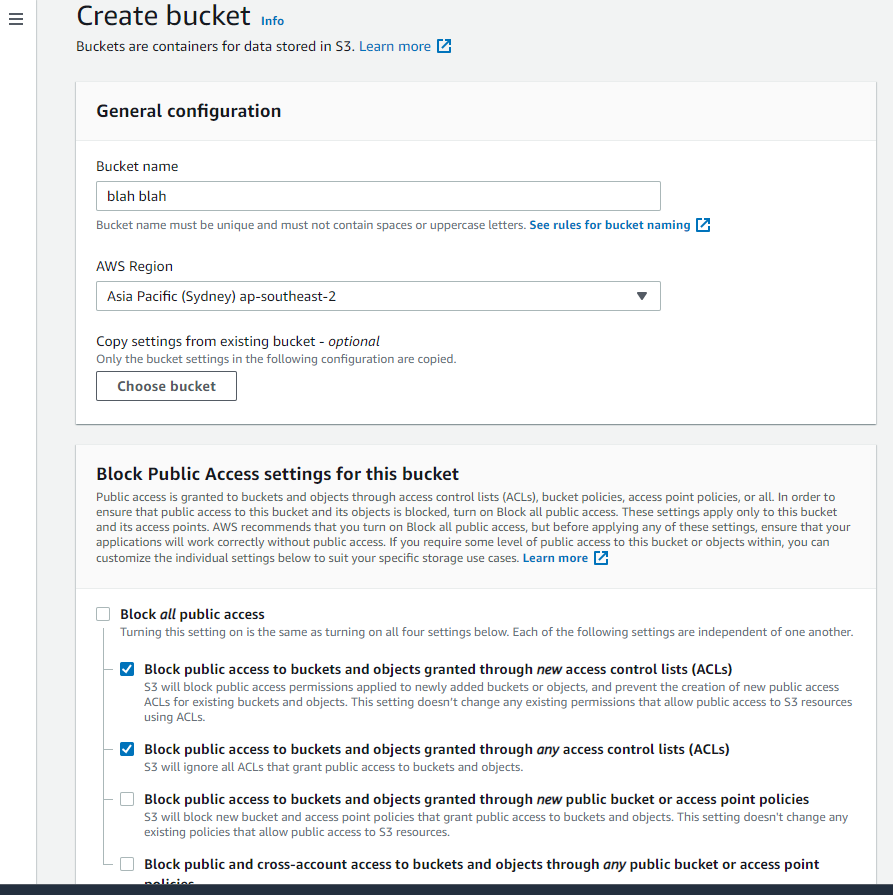Screen dimensions: 893x895
Task: Enable Block all public access checkbox
Action: [103, 614]
